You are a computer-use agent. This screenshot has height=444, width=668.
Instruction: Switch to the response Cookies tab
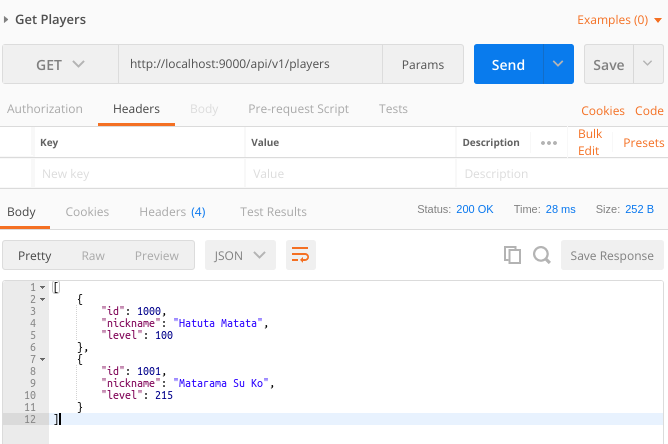pyautogui.click(x=87, y=212)
